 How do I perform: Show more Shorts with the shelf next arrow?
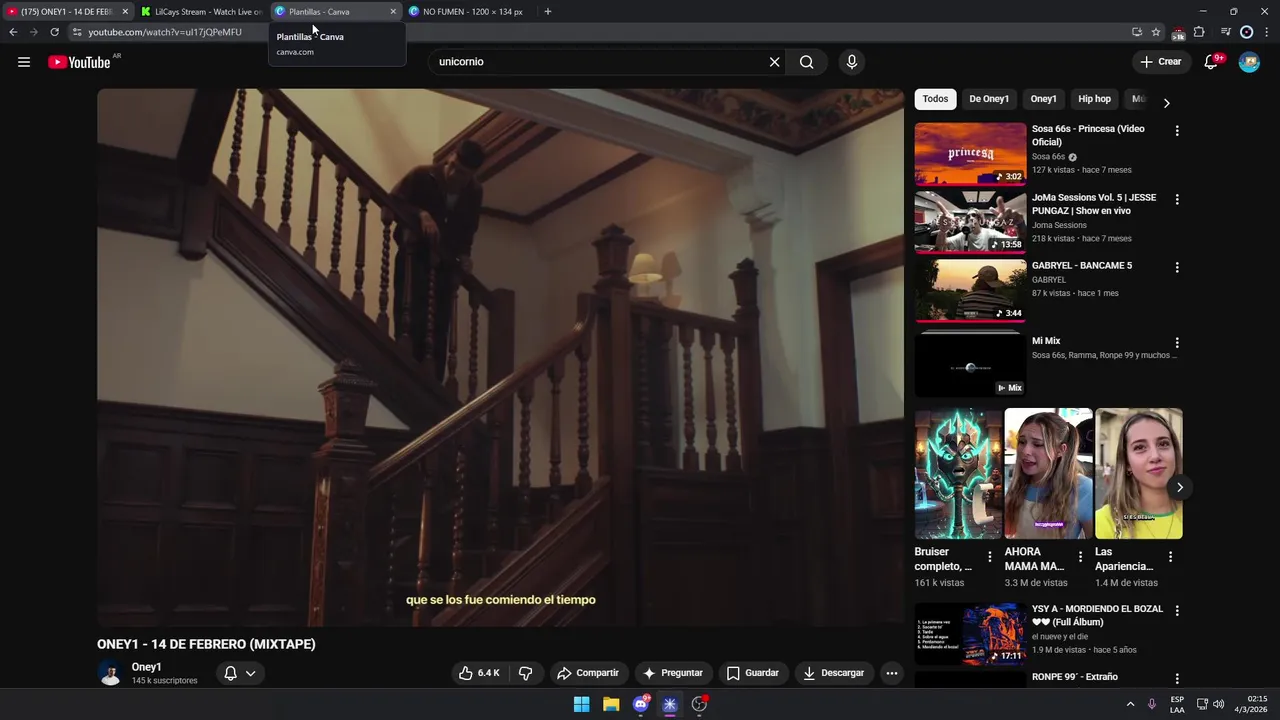(x=1179, y=488)
